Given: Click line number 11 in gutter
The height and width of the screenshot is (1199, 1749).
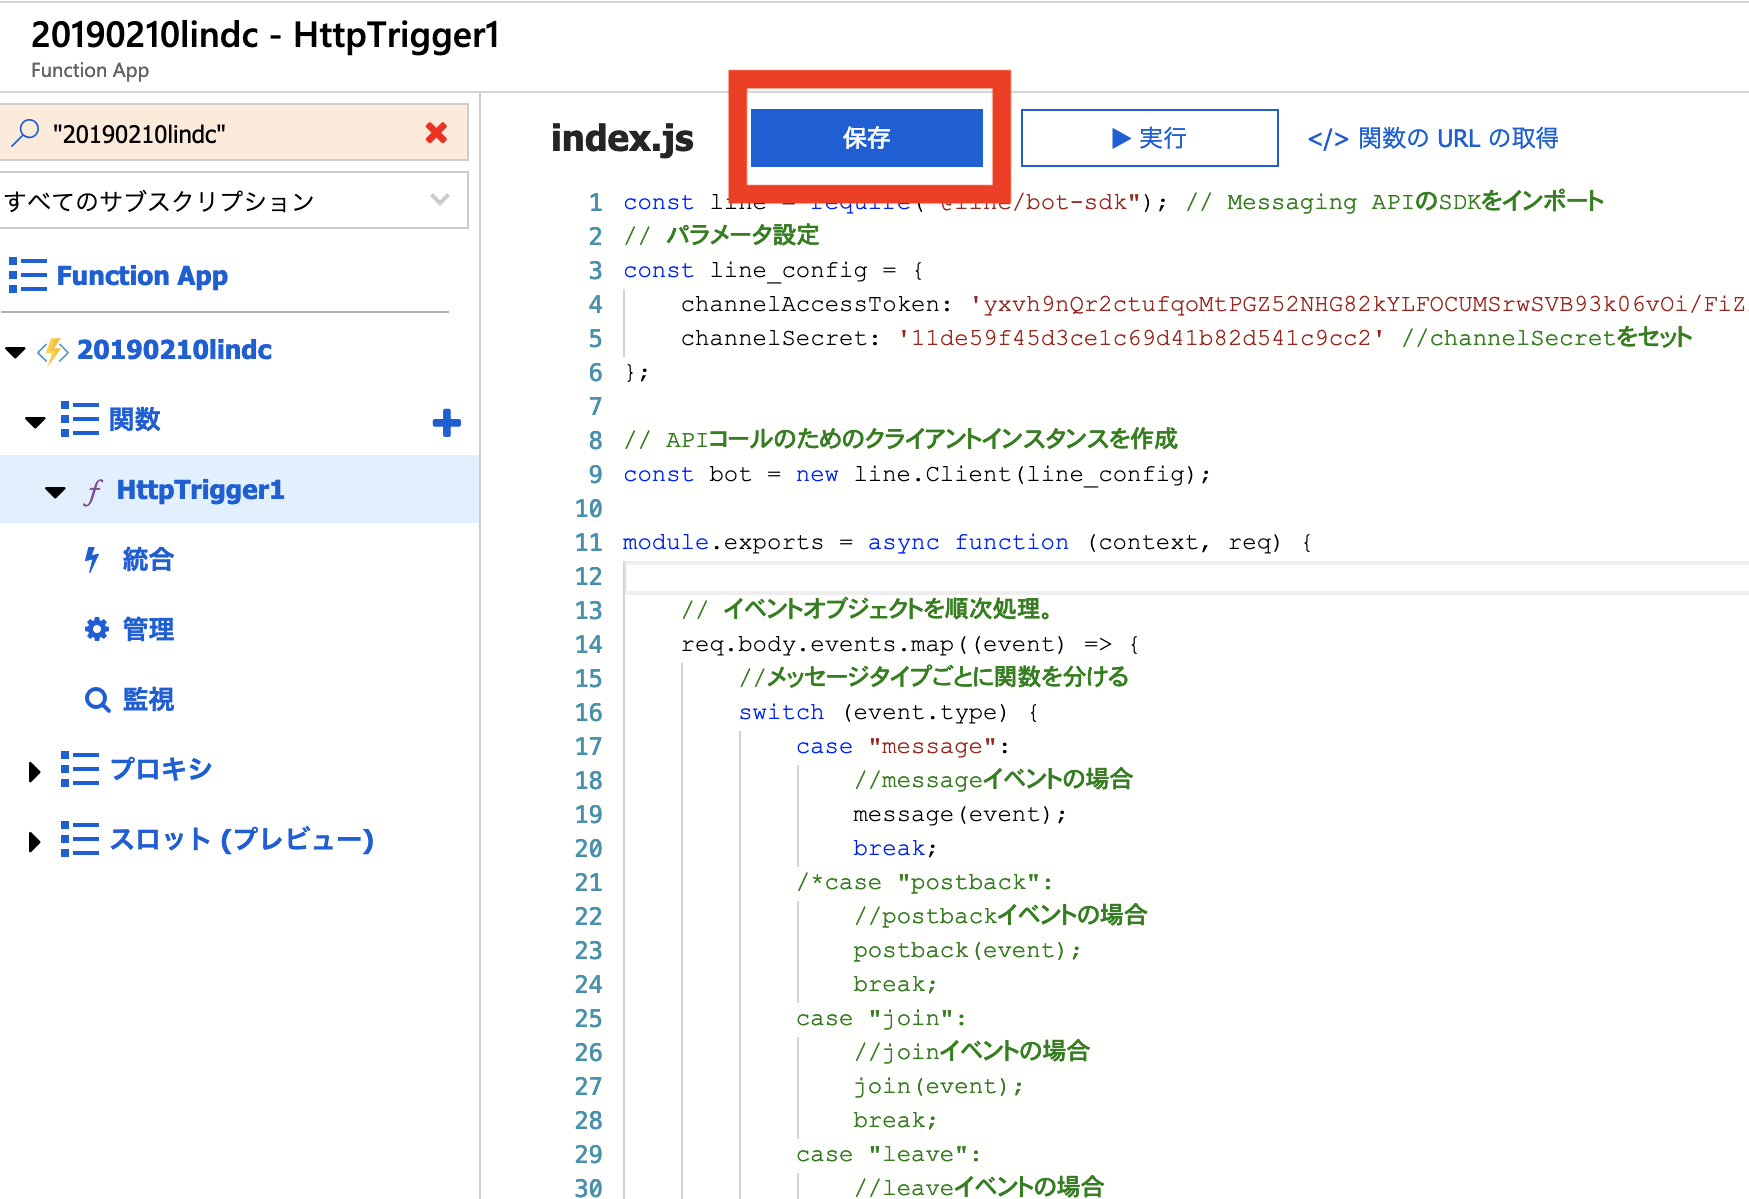Looking at the screenshot, I should point(588,543).
